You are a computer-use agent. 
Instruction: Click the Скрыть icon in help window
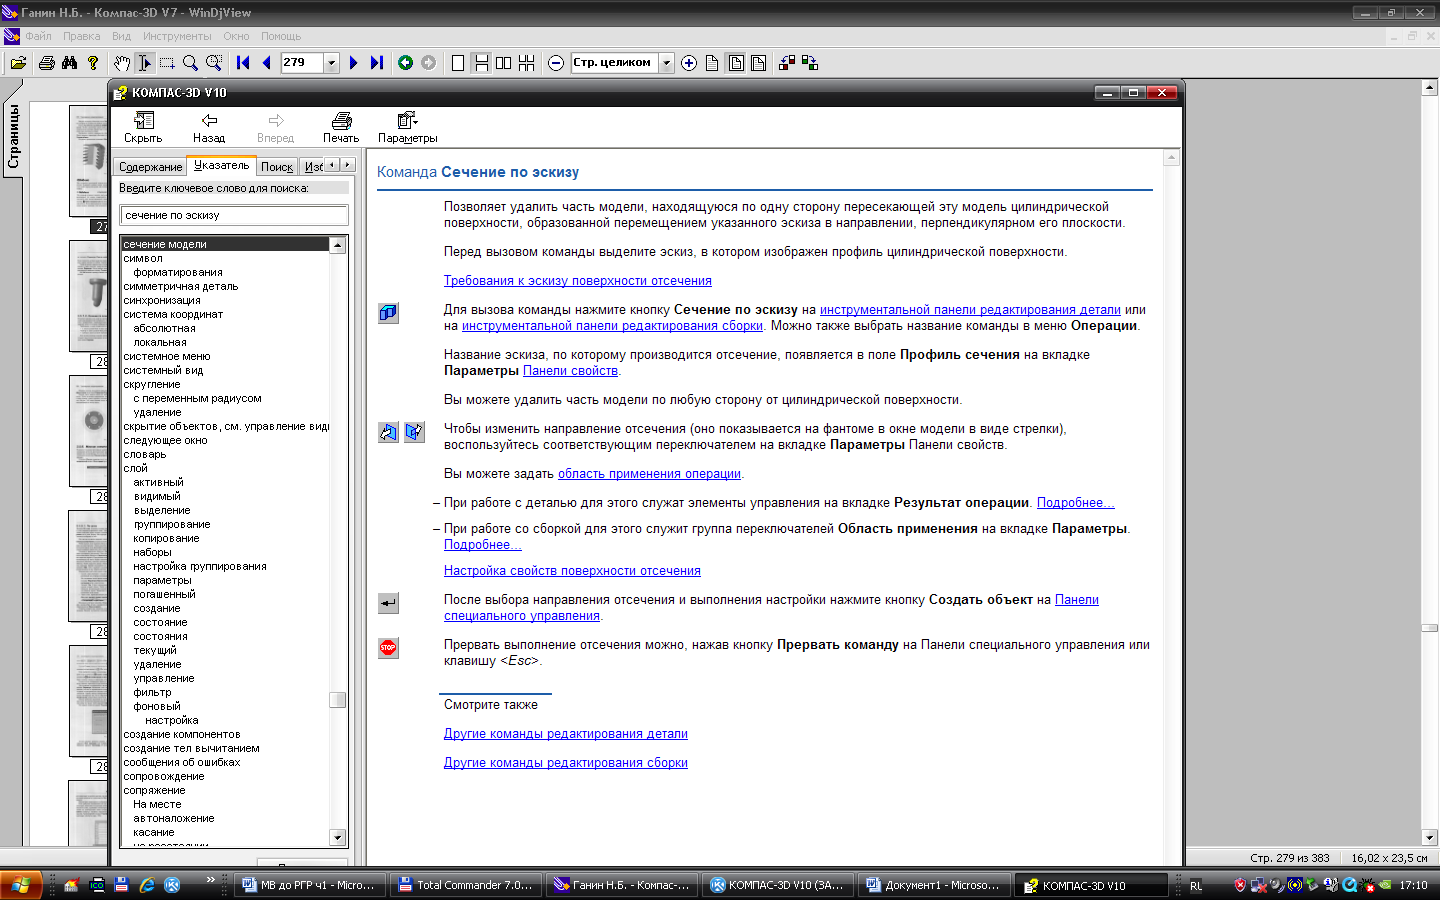(143, 127)
